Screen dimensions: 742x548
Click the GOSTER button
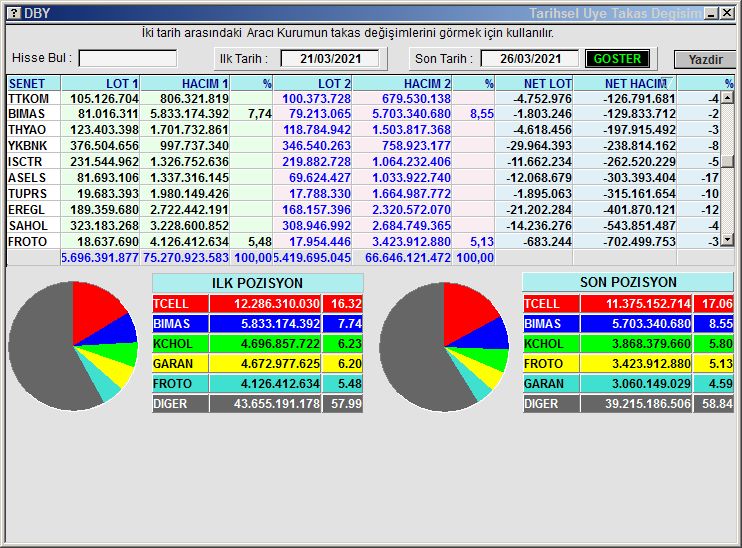tap(617, 59)
